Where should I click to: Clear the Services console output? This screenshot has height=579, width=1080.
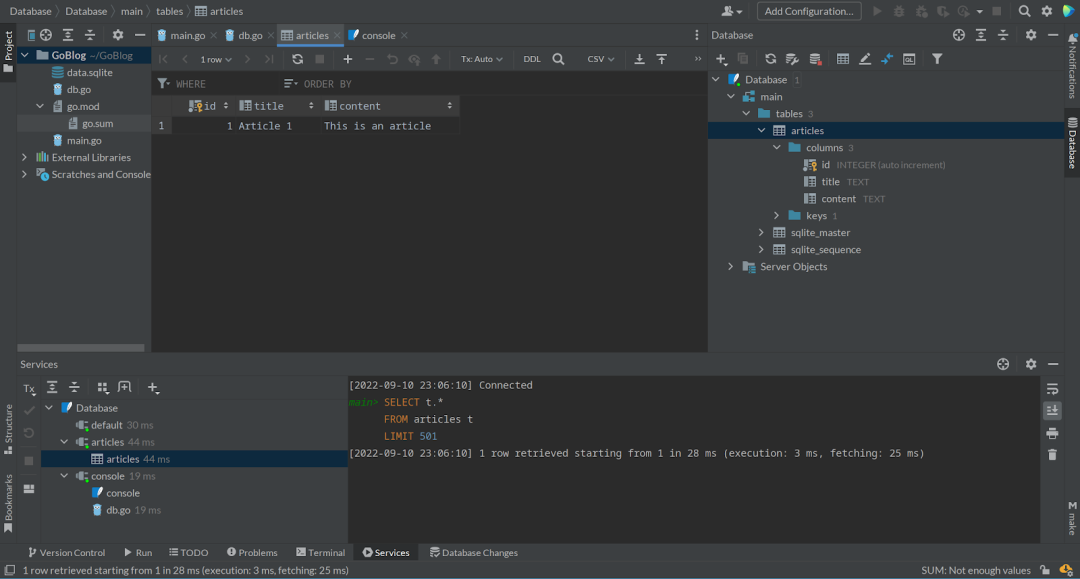click(1052, 454)
